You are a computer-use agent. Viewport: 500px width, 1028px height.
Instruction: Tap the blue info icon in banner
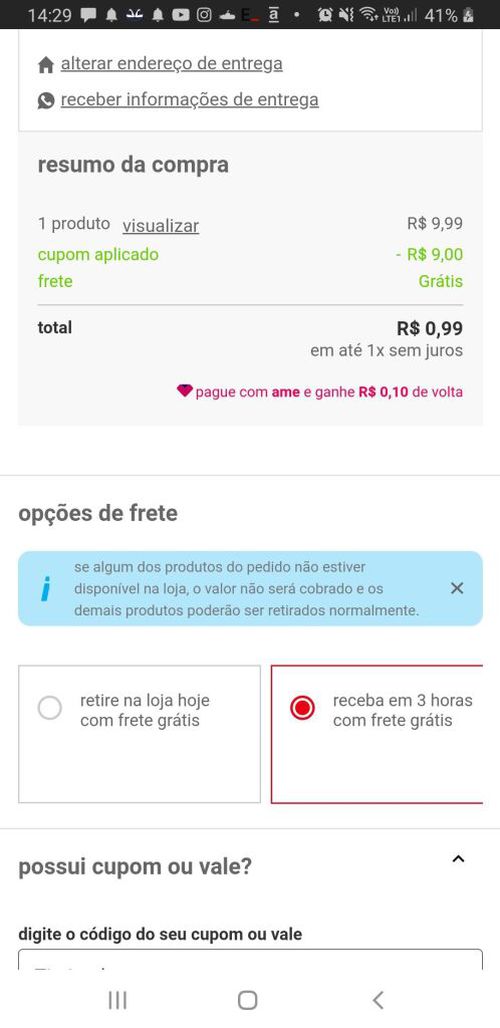(x=45, y=589)
